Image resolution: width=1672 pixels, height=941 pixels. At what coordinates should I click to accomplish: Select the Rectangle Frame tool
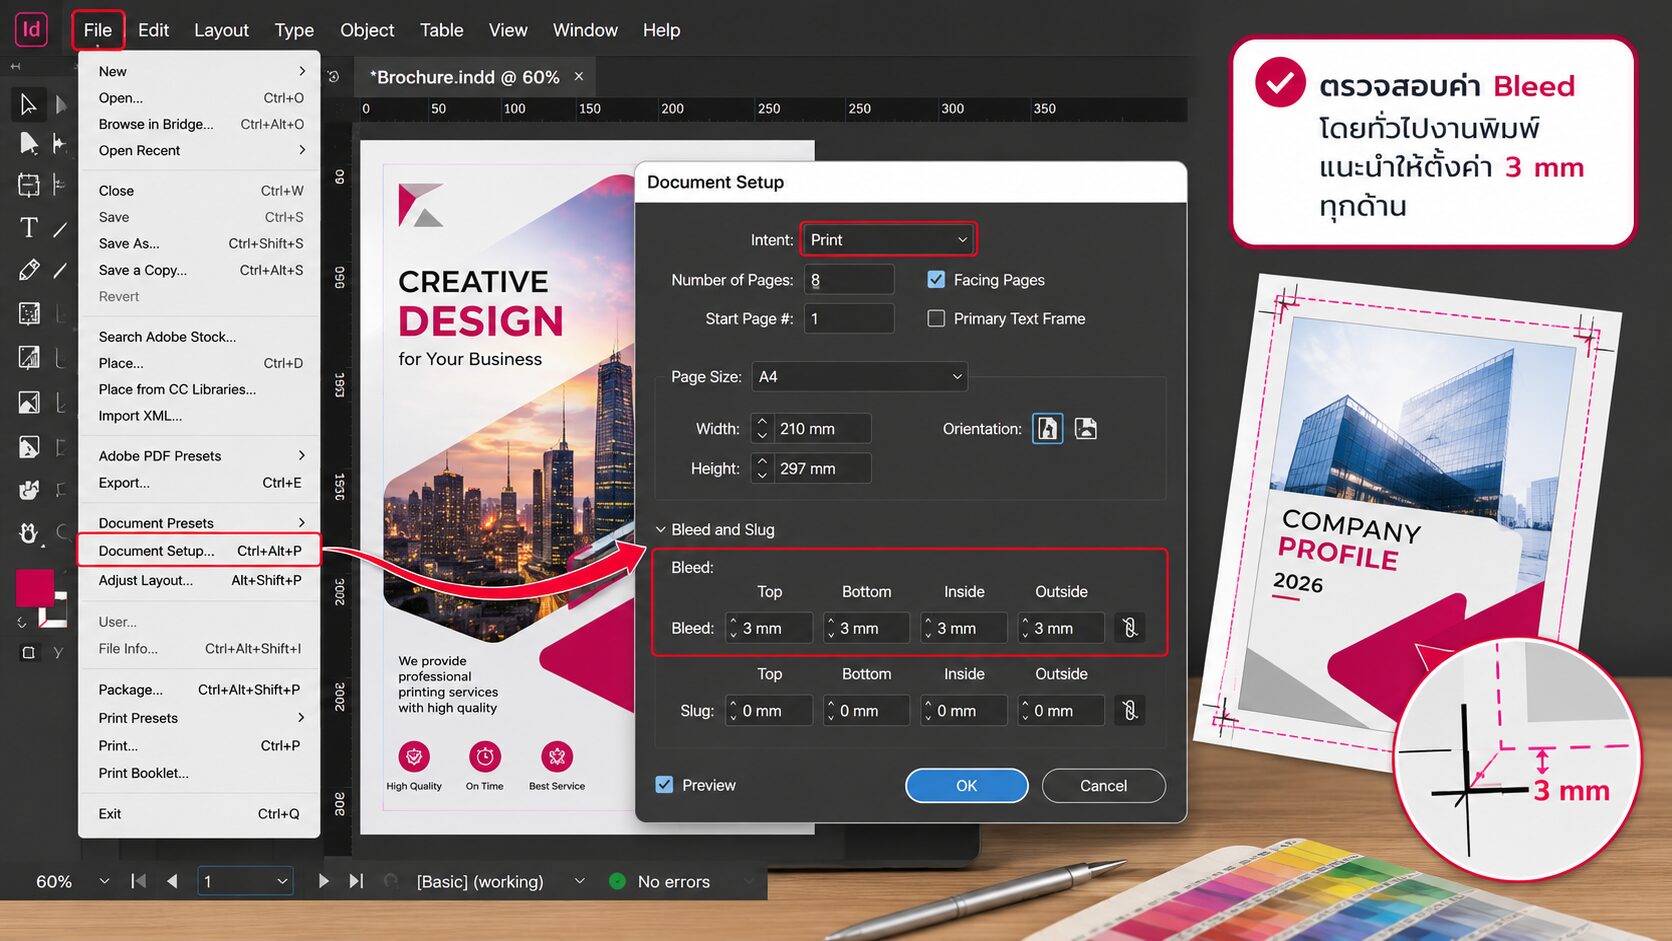(28, 314)
